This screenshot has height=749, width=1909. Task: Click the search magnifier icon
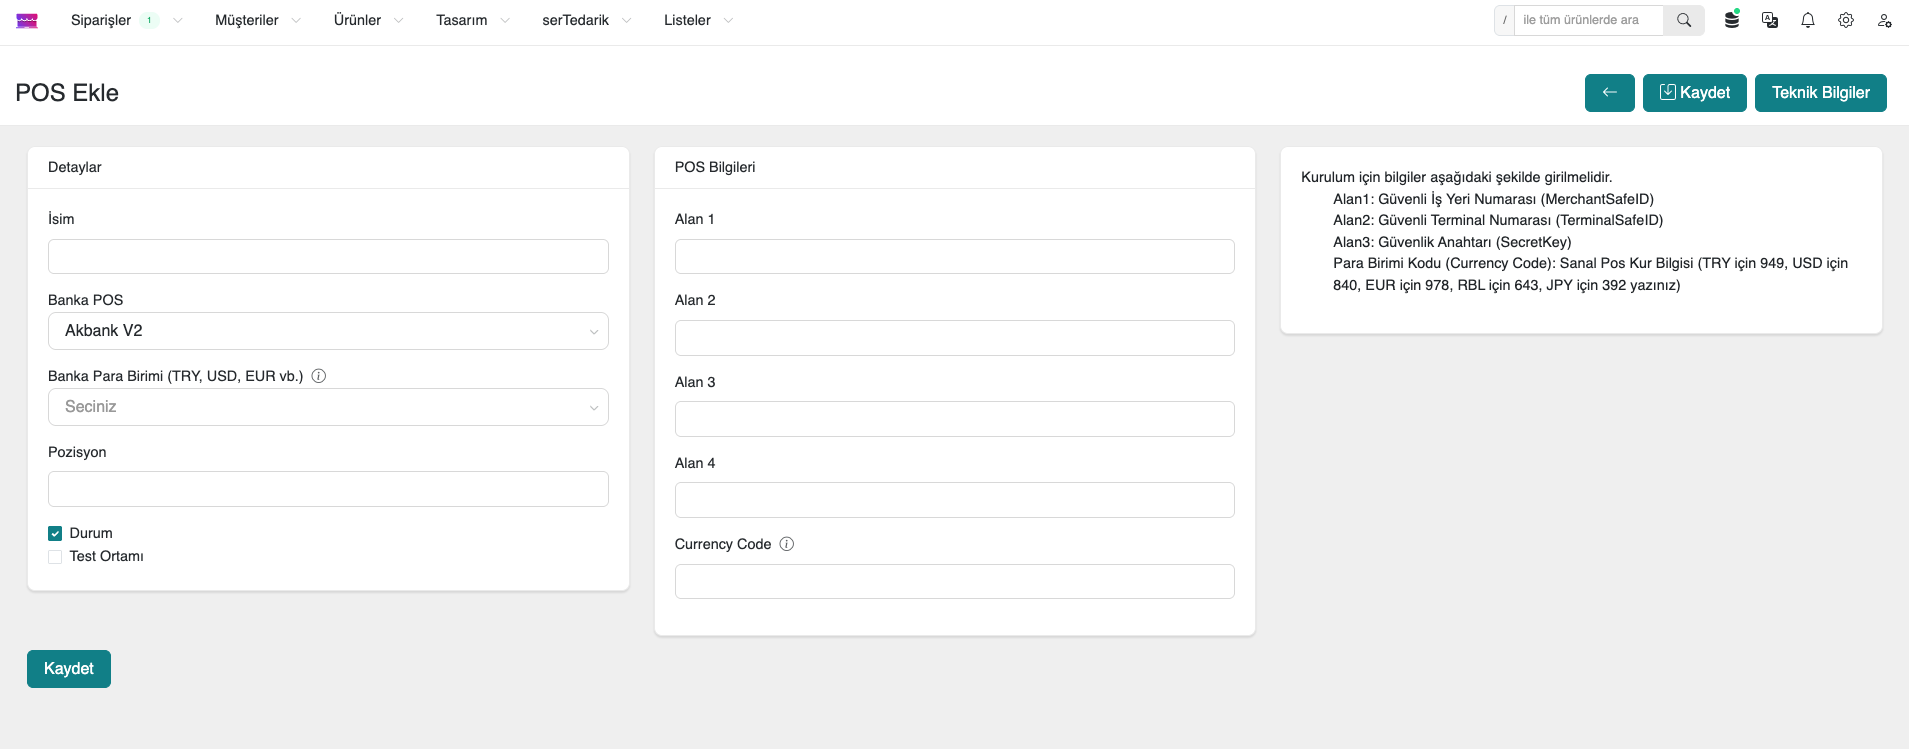pos(1684,20)
